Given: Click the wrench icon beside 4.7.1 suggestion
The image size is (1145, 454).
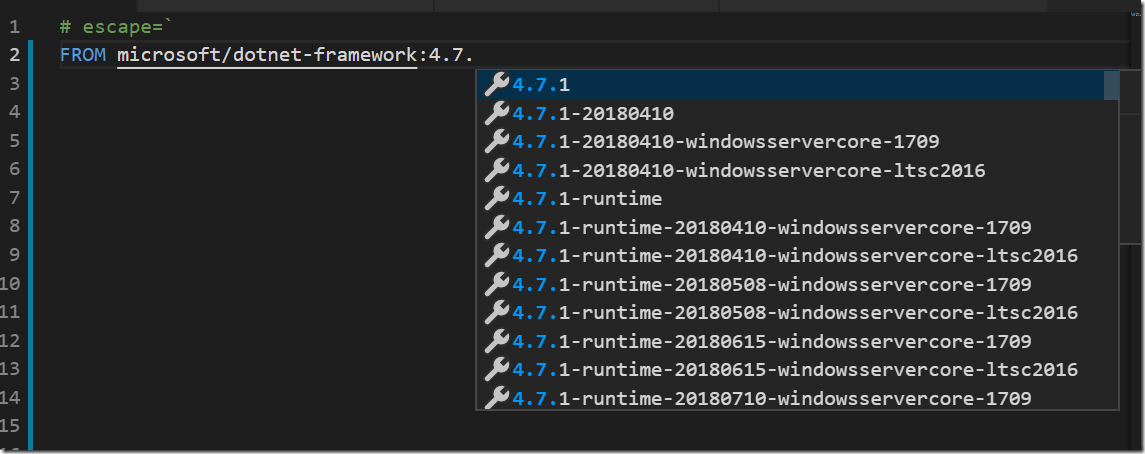Looking at the screenshot, I should [x=497, y=85].
